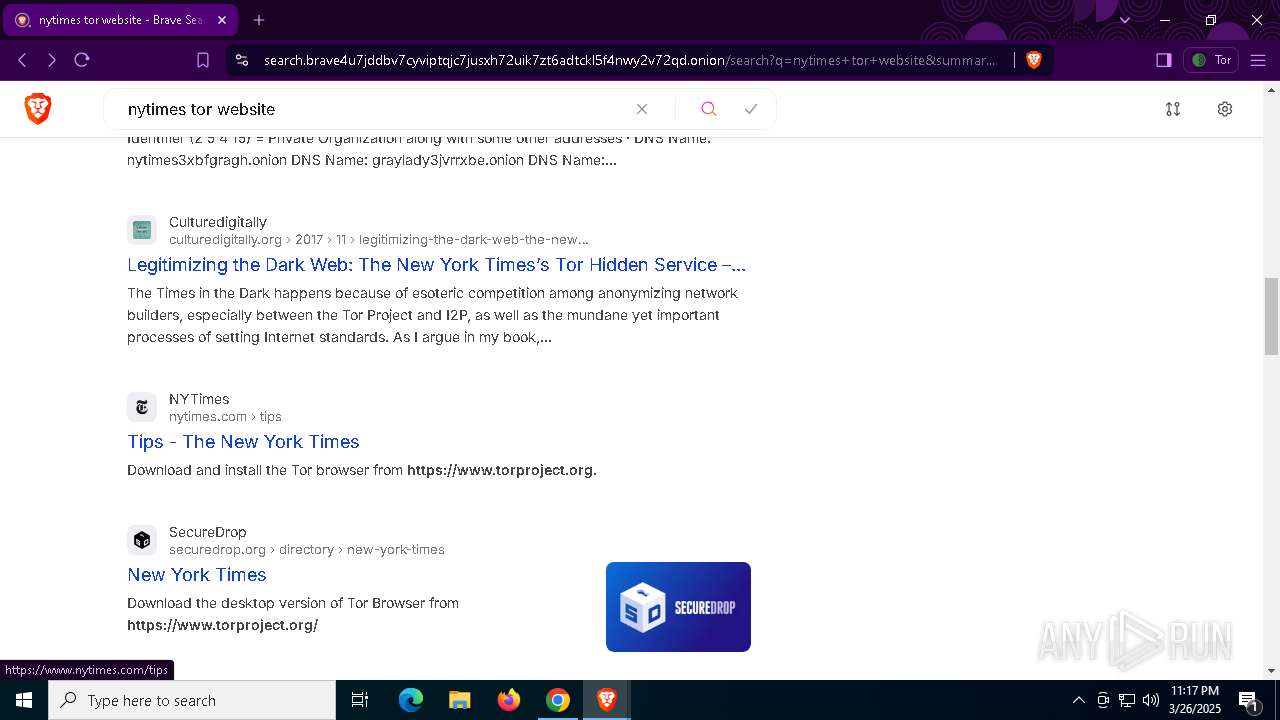Click the Brave lion logo on search page
This screenshot has height=720, width=1280.
(38, 109)
